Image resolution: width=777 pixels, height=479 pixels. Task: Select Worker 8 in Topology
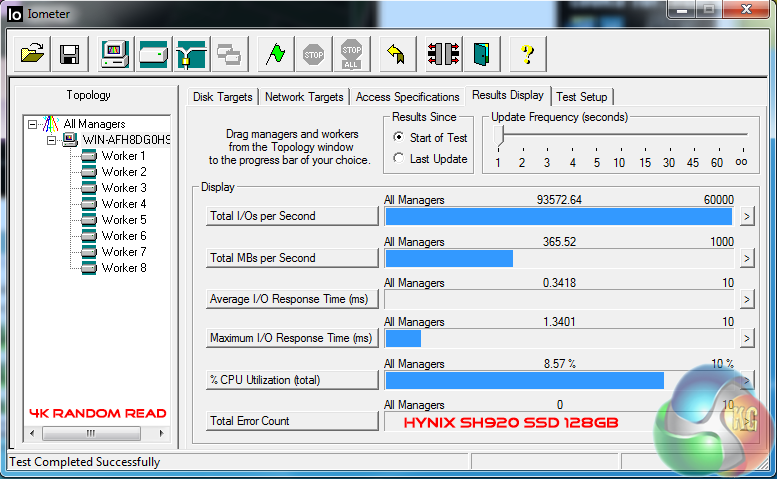click(123, 267)
